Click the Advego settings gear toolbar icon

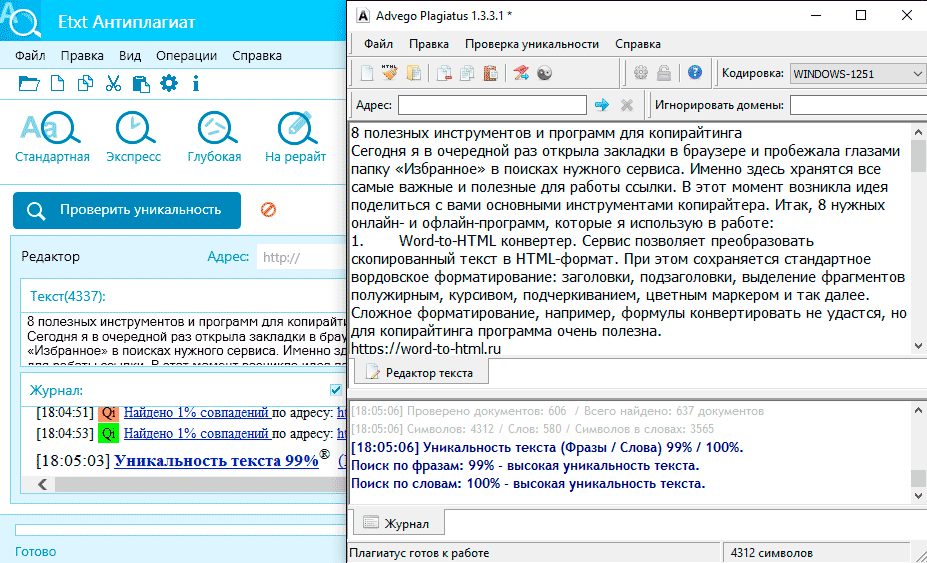(x=641, y=73)
